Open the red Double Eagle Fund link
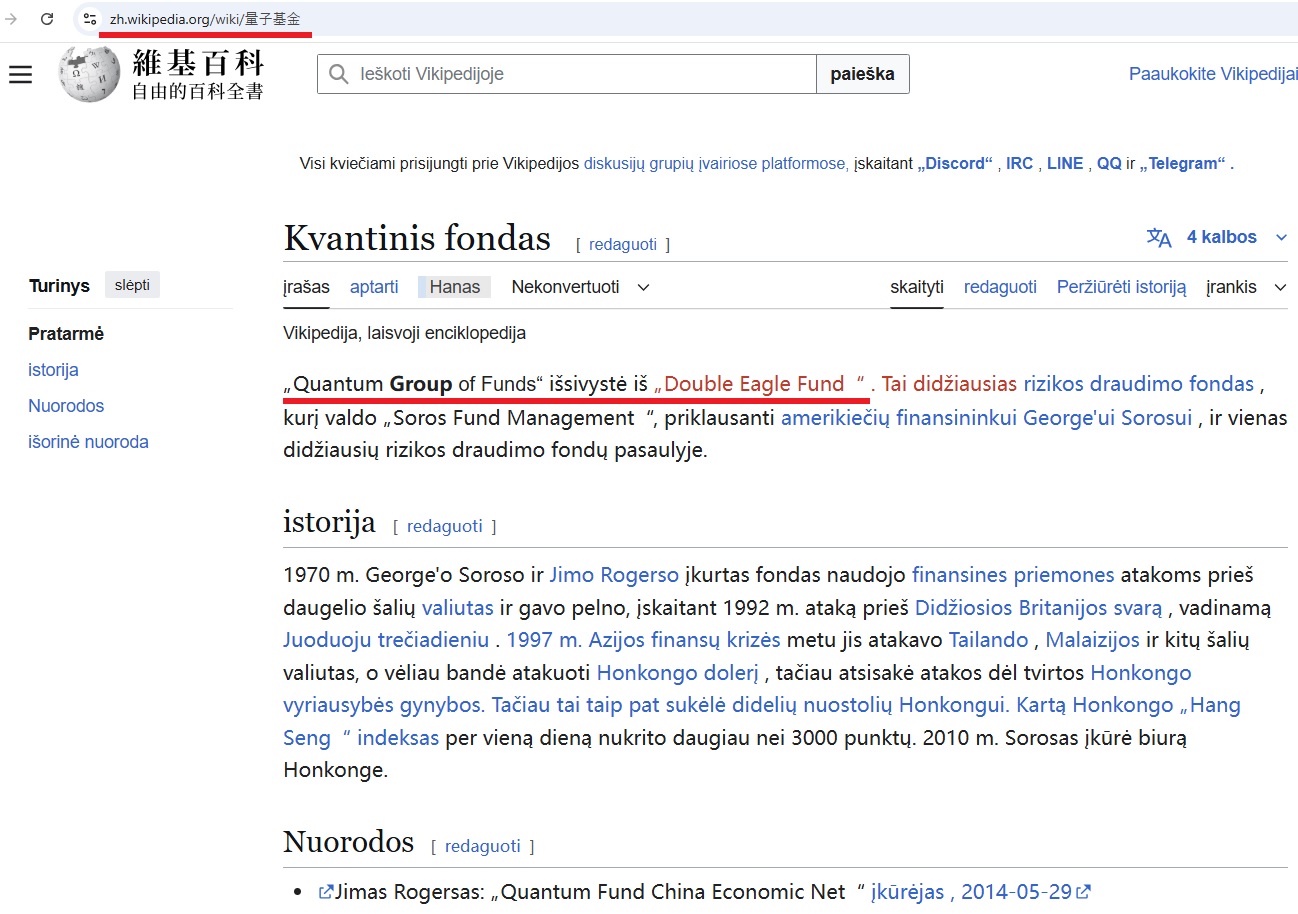Viewport: 1298px width, 914px height. coord(760,384)
